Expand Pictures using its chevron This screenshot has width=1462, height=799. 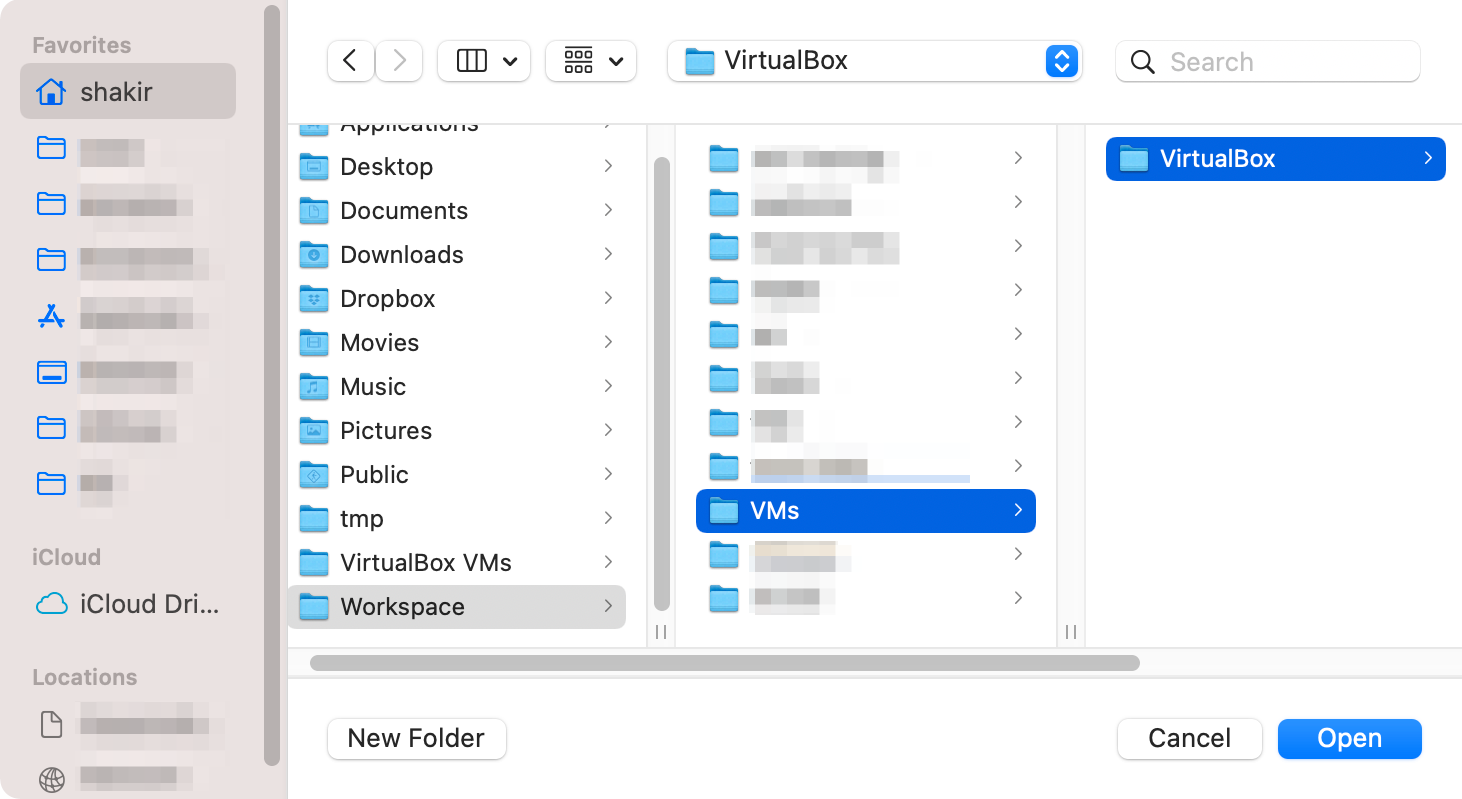[x=608, y=430]
